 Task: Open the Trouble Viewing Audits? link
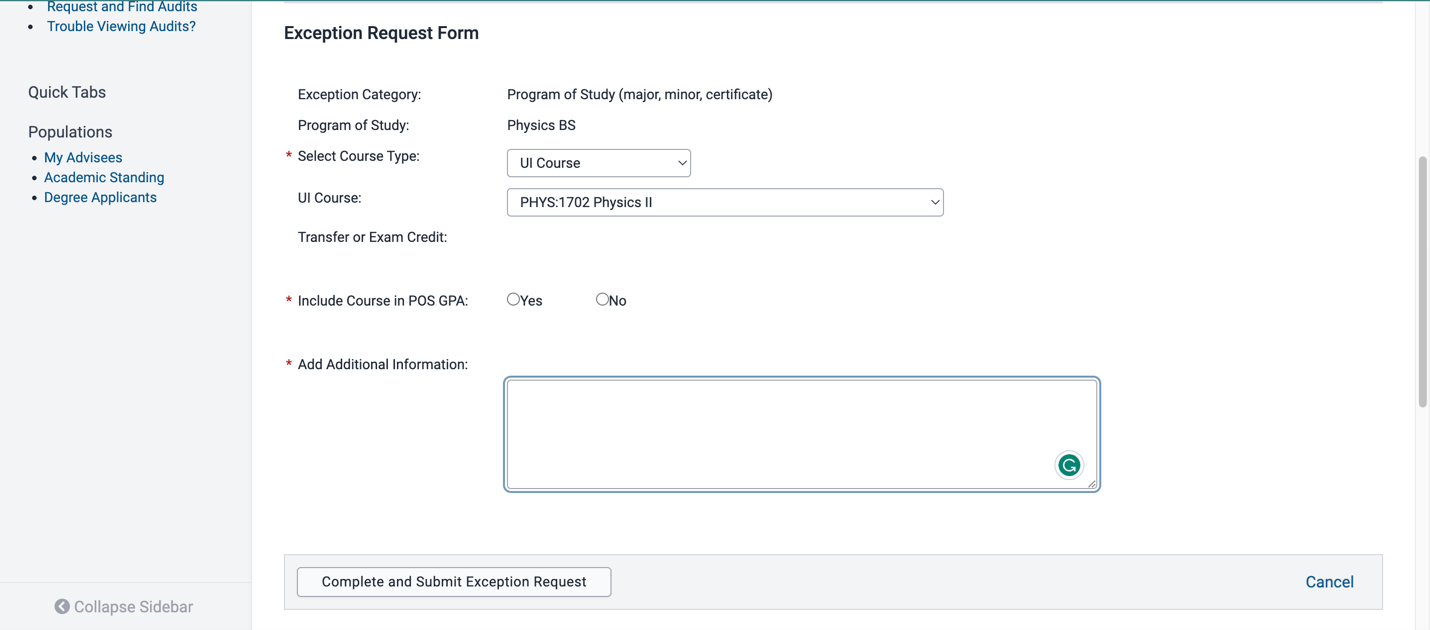[x=121, y=26]
